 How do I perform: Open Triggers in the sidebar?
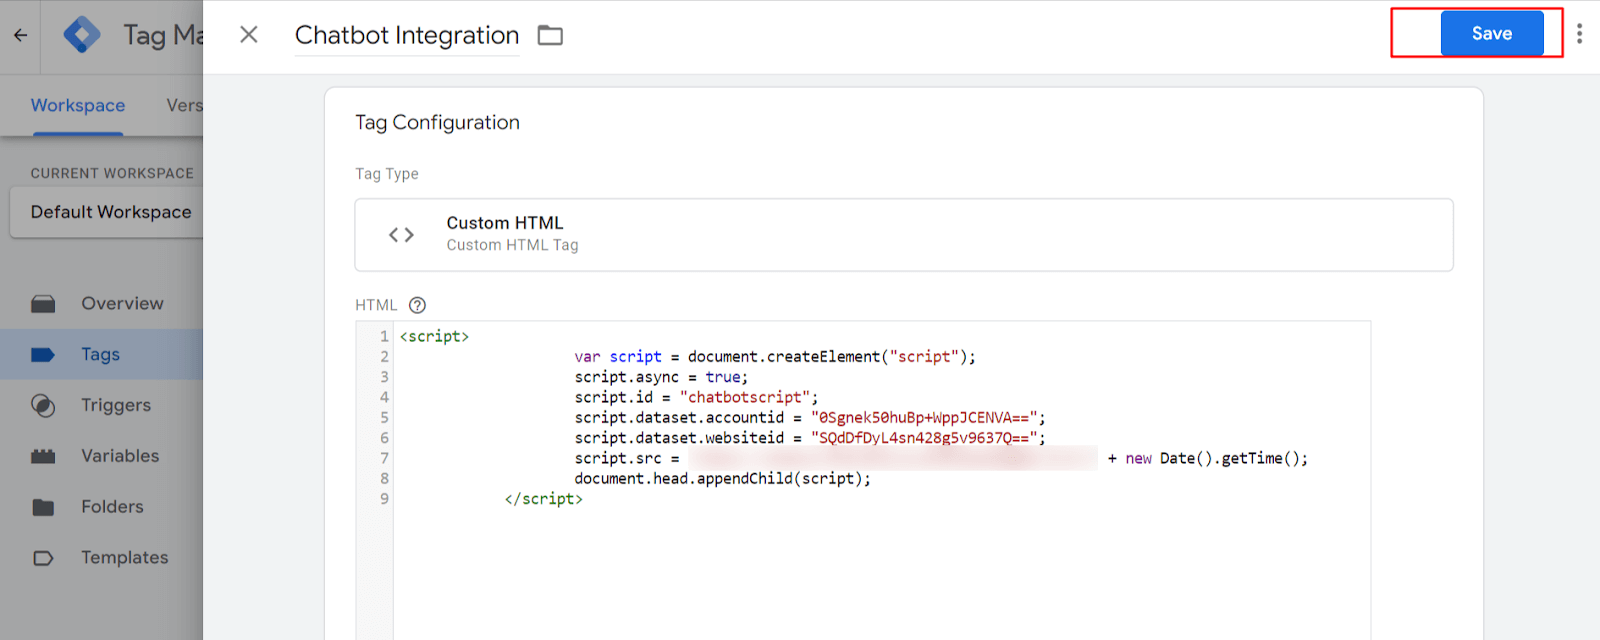pos(102,405)
